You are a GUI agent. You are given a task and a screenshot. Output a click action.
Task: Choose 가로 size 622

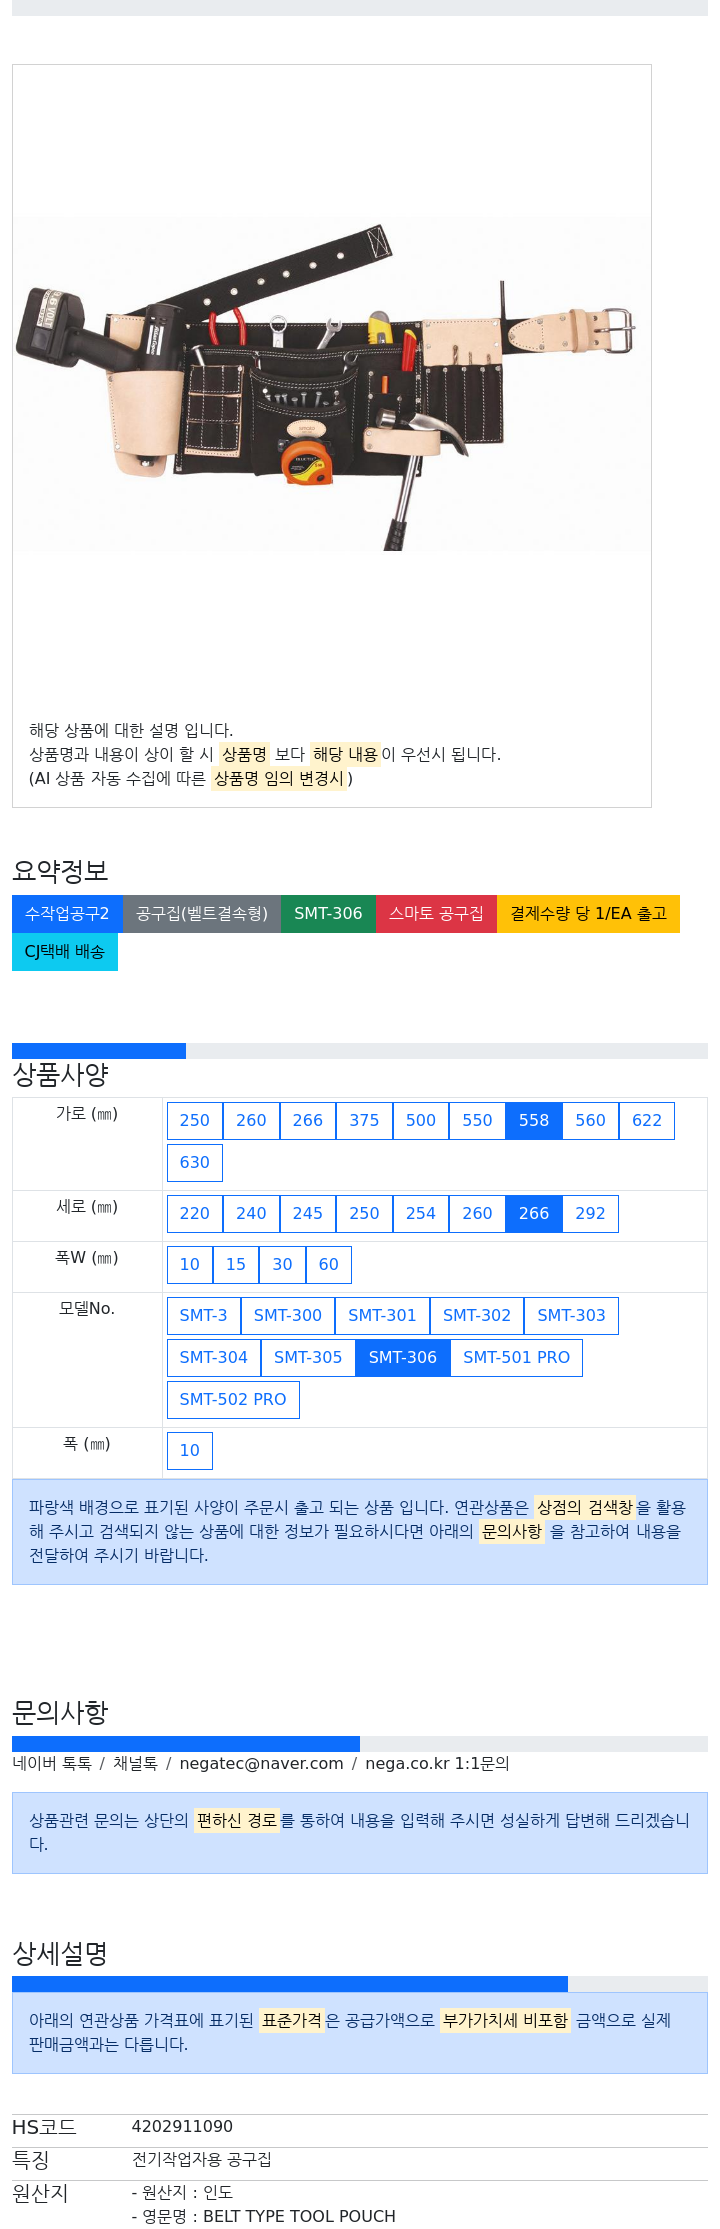pos(647,1121)
